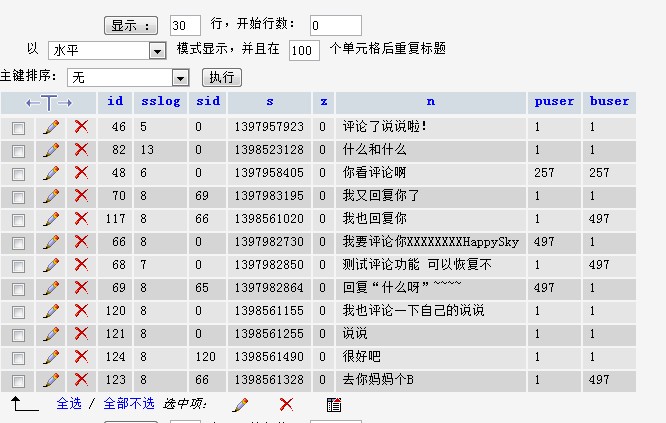Sort by the sid column header
The image size is (666, 423).
[x=208, y=101]
